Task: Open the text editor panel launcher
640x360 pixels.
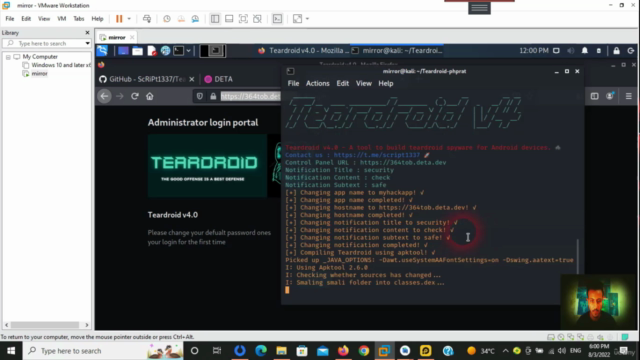Action: [152, 51]
